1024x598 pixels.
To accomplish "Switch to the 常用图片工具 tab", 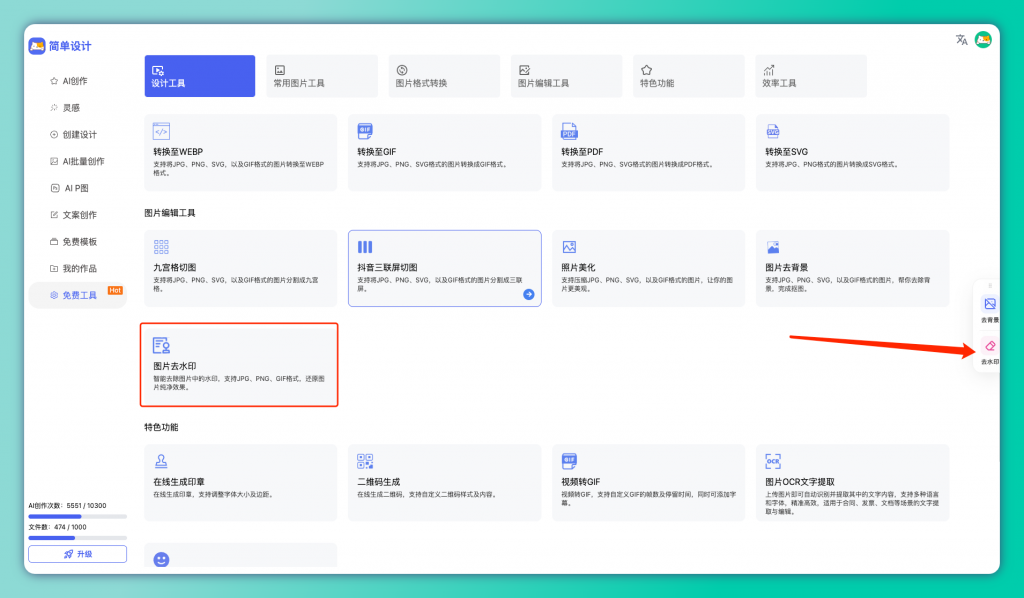I will click(322, 76).
